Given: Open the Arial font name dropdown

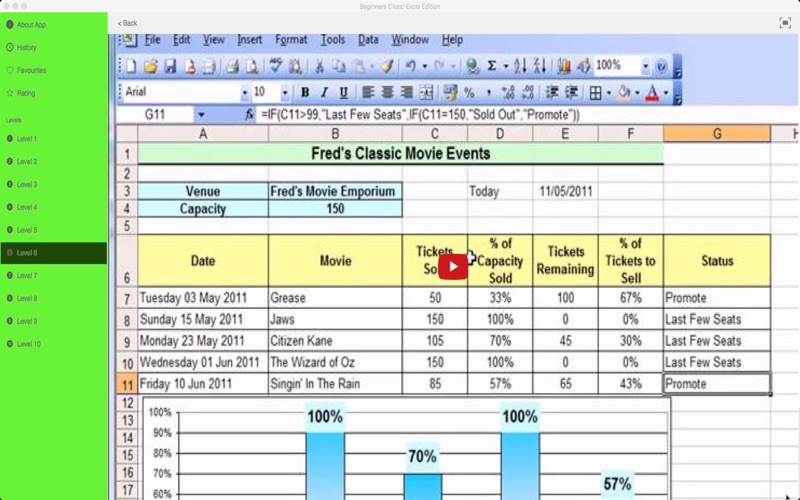Looking at the screenshot, I should pos(245,92).
